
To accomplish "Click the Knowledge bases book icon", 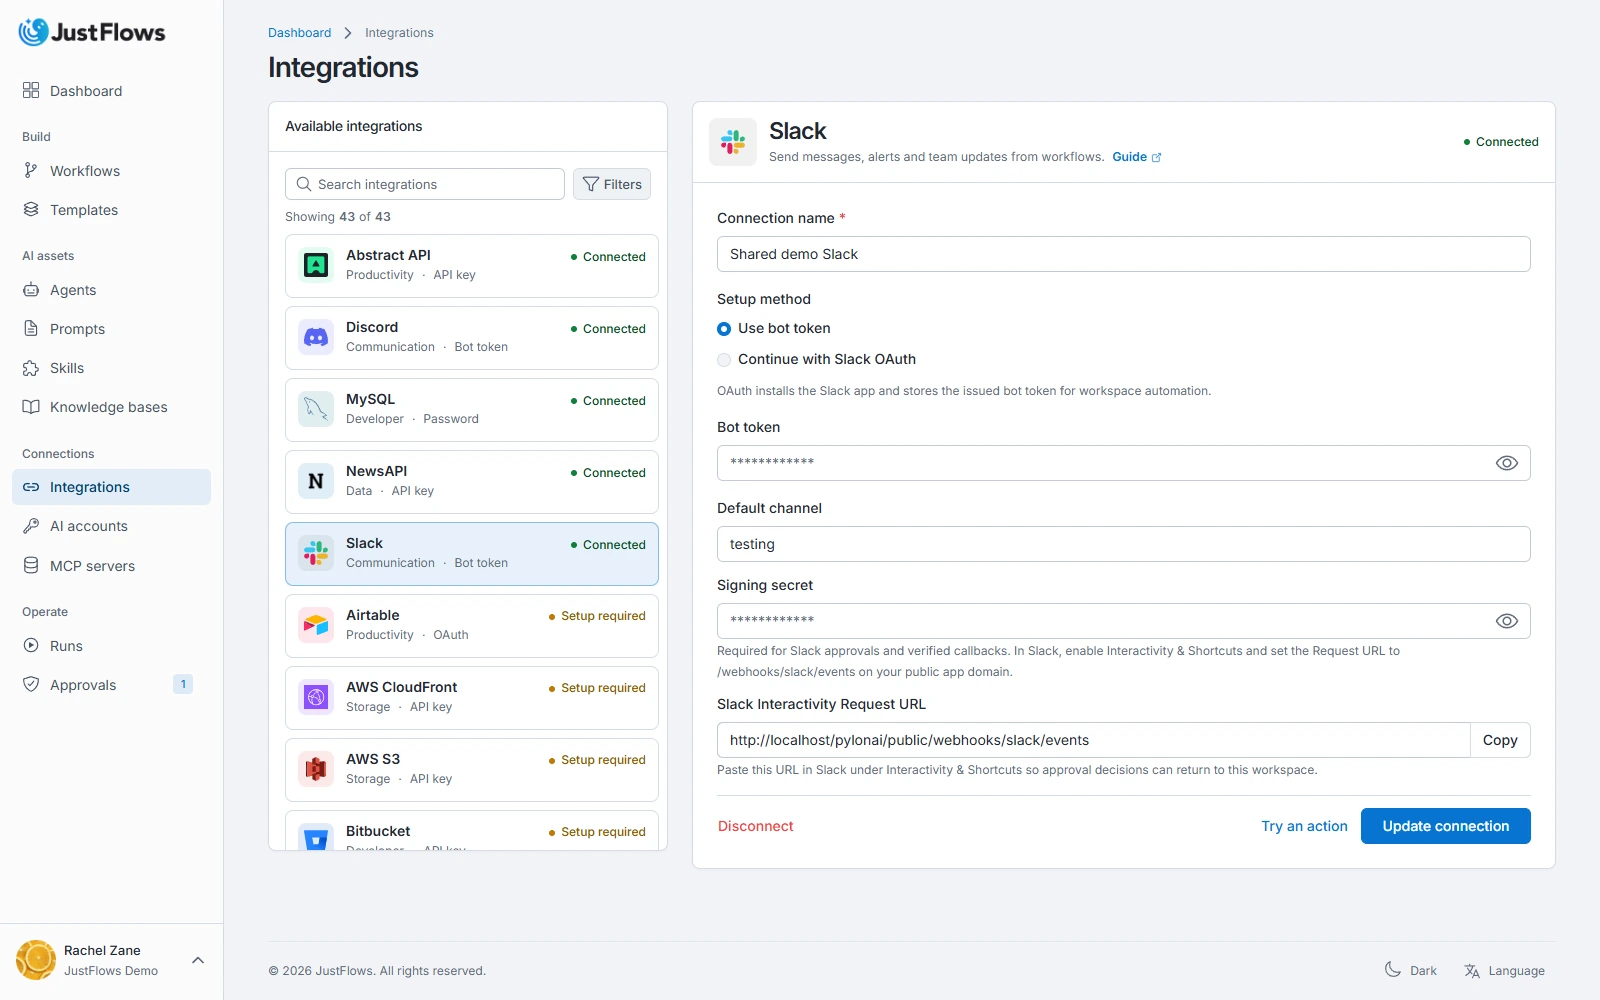I will [31, 407].
